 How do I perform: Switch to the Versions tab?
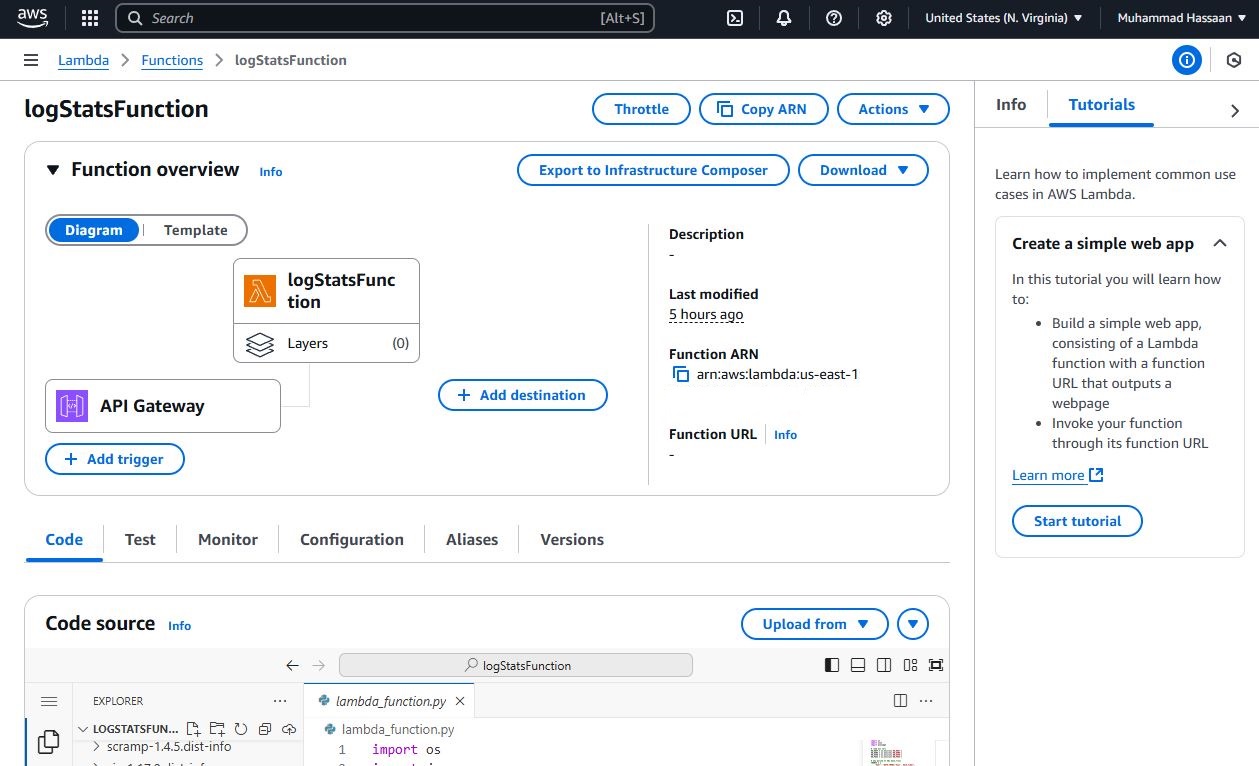coord(572,539)
